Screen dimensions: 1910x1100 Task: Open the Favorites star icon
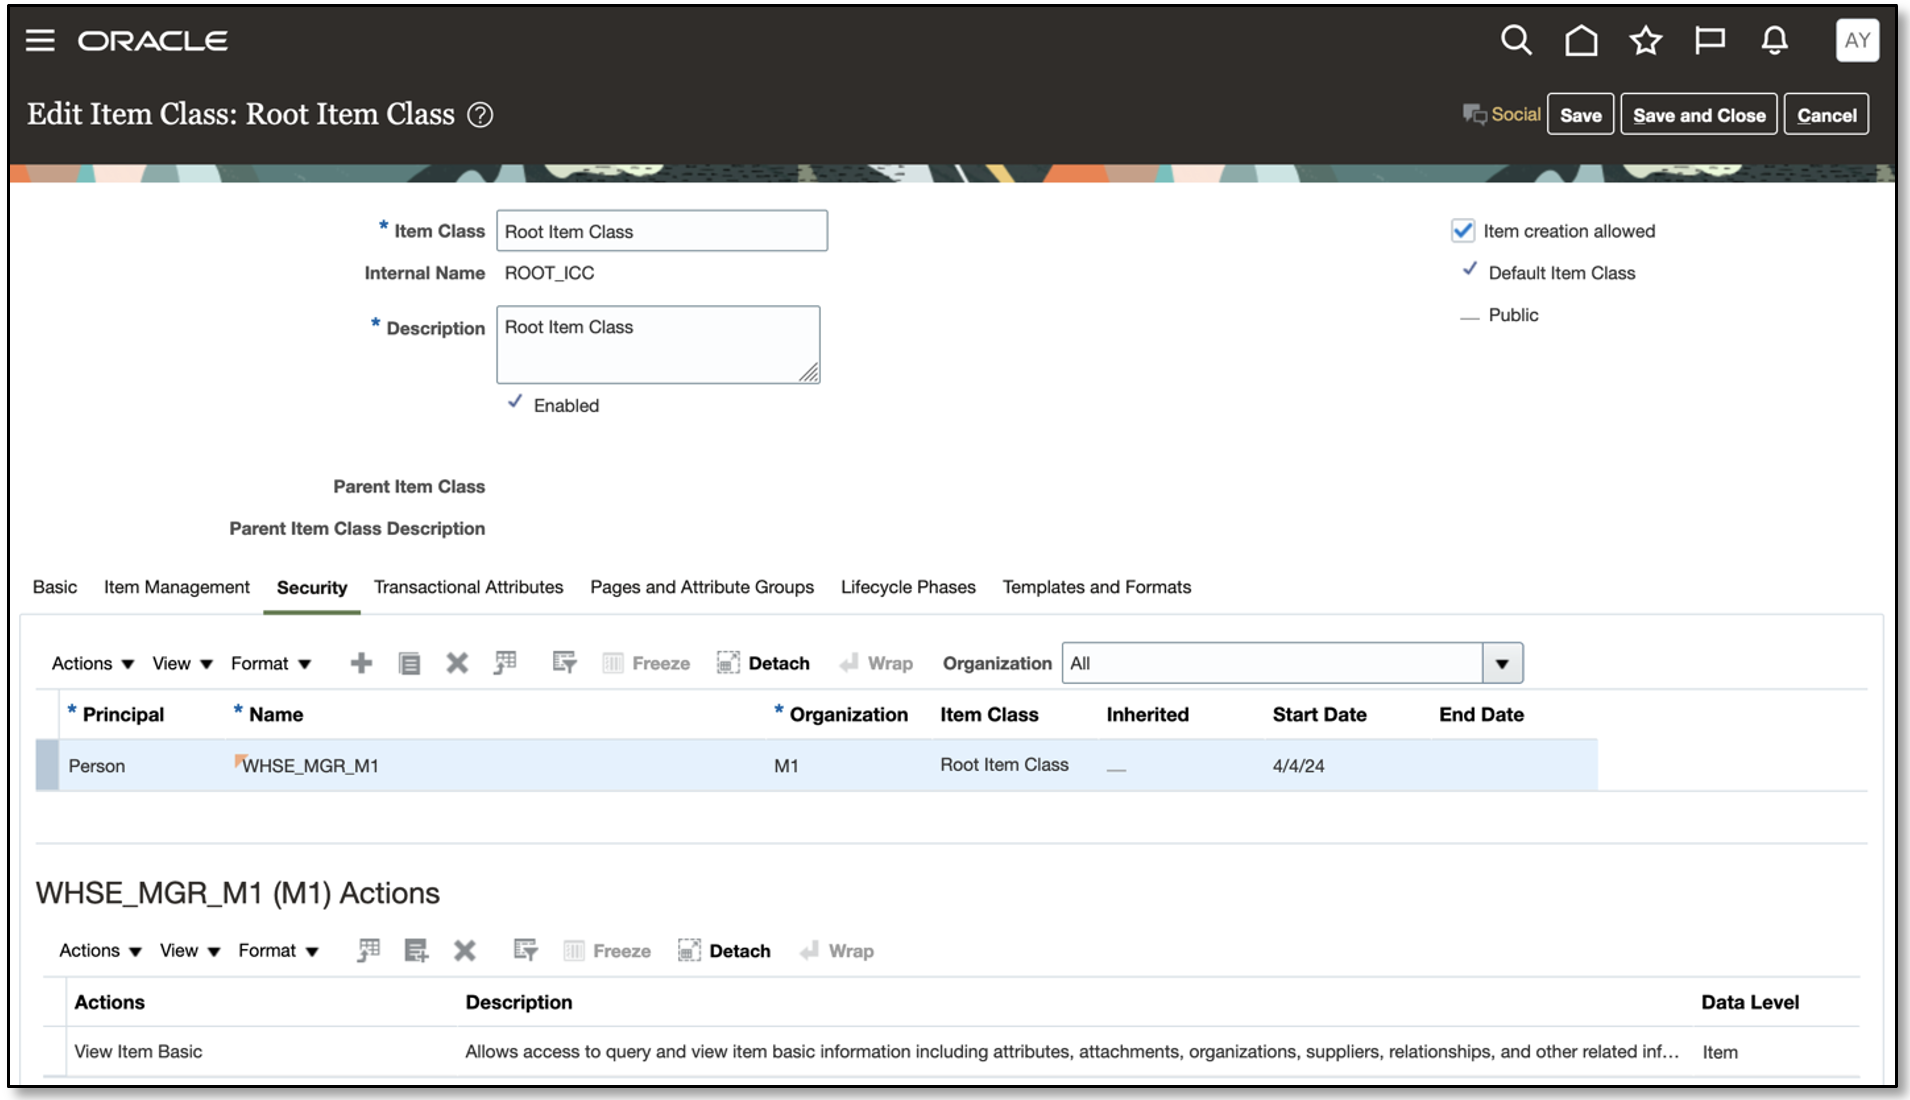click(1644, 41)
